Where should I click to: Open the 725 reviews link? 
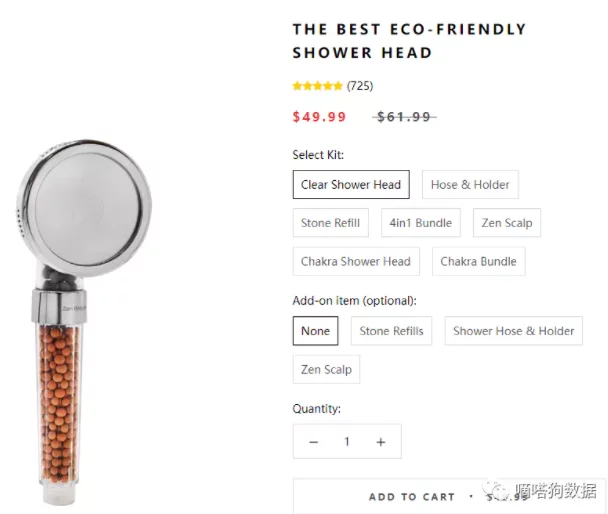(360, 86)
